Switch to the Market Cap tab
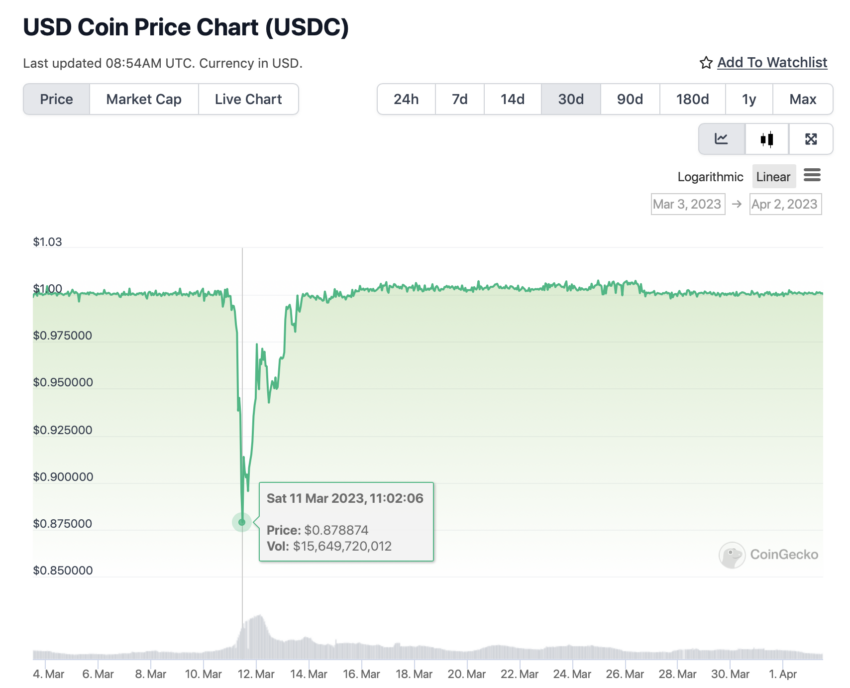This screenshot has width=850, height=688. pyautogui.click(x=144, y=99)
